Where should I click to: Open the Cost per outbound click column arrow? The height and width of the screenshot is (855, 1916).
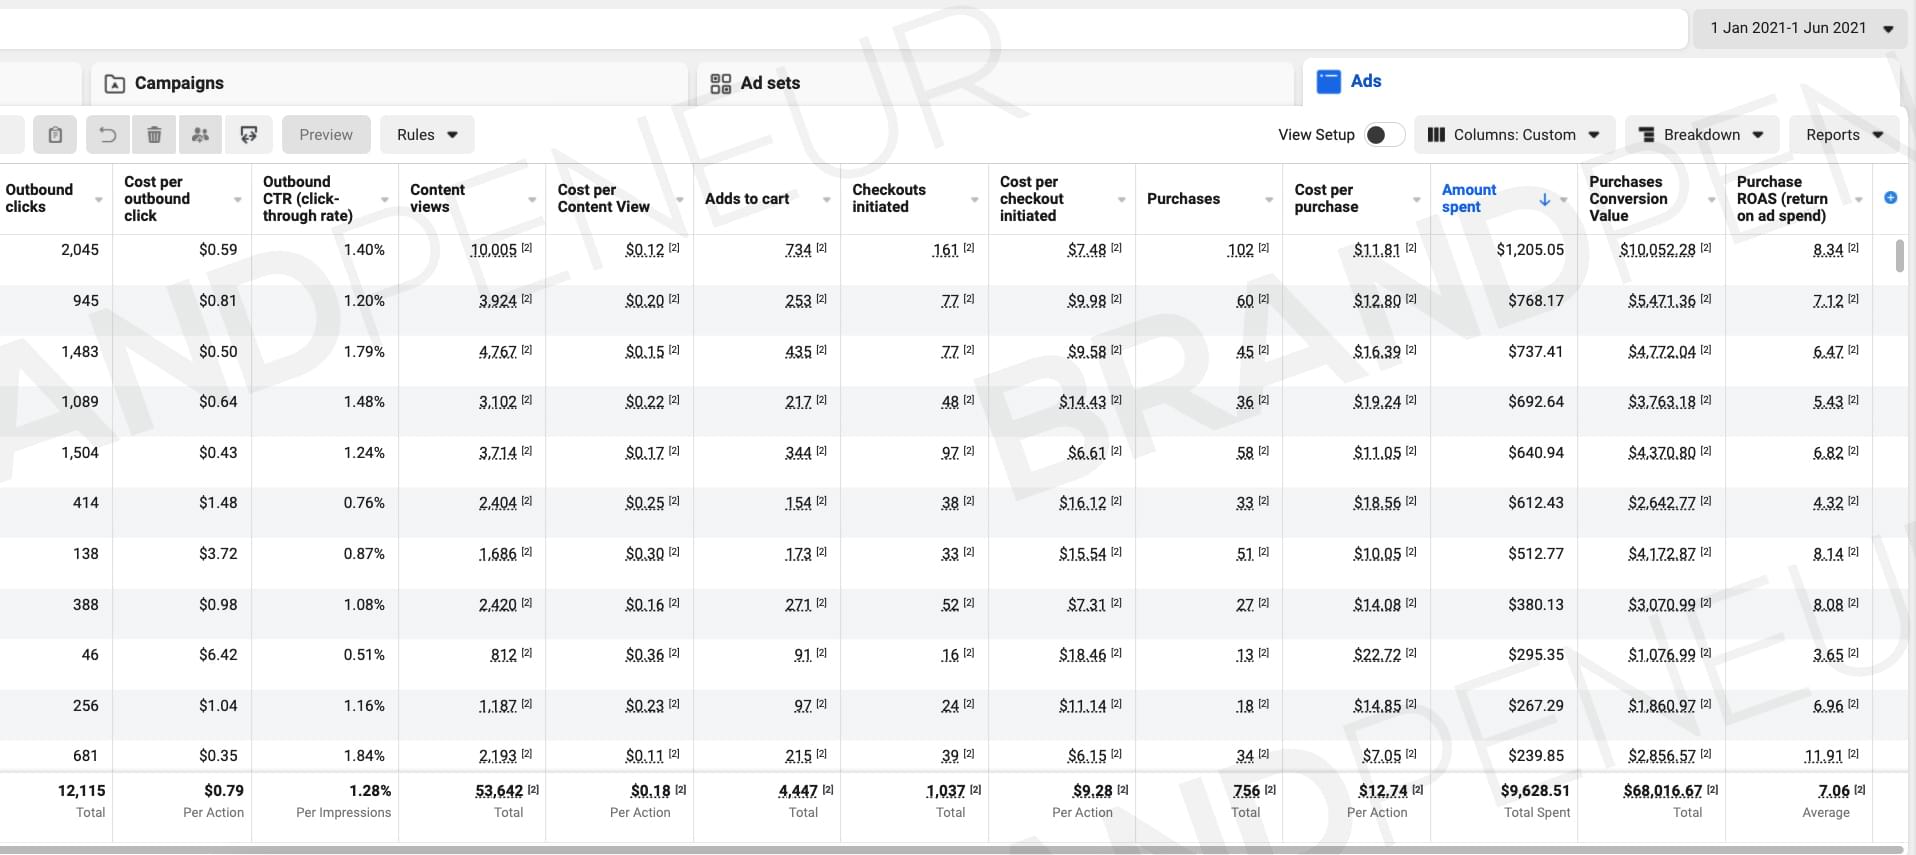(x=237, y=199)
